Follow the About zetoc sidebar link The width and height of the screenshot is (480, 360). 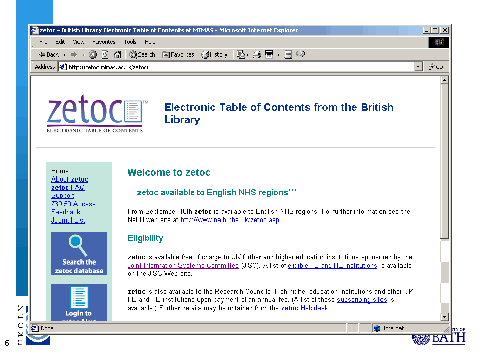70,179
